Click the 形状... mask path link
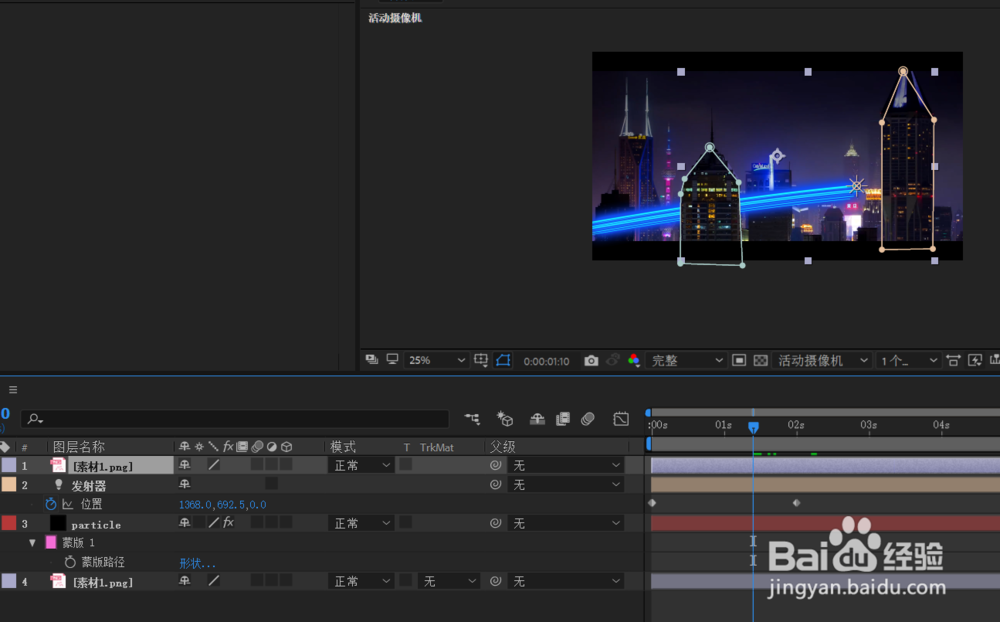Viewport: 1000px width, 622px height. pyautogui.click(x=197, y=563)
